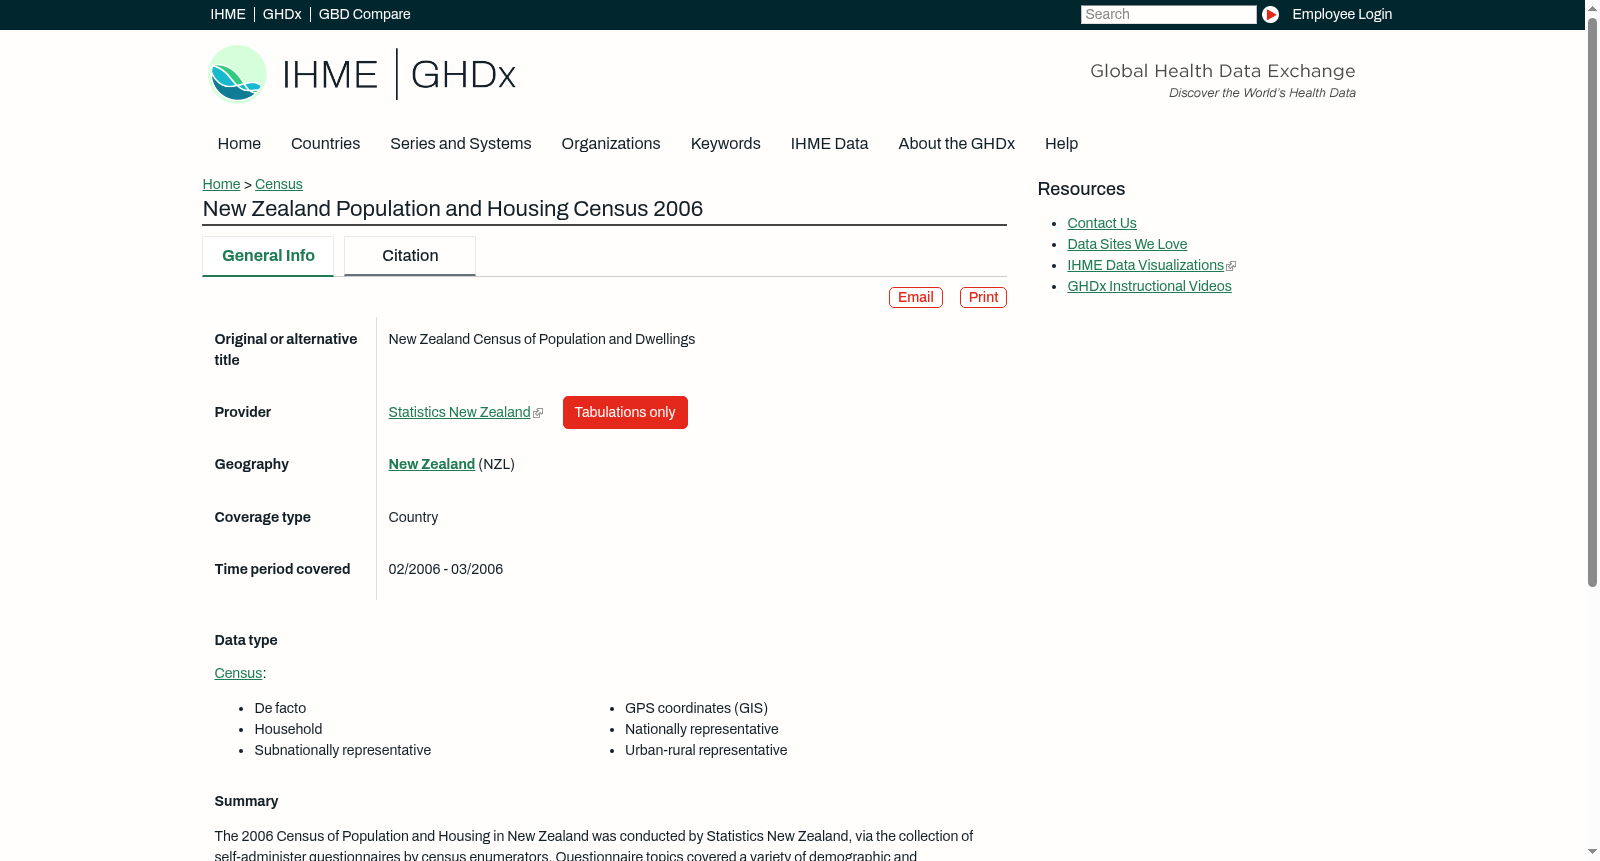Open New Zealand geography link
Viewport: 1600px width, 861px height.
click(x=432, y=464)
